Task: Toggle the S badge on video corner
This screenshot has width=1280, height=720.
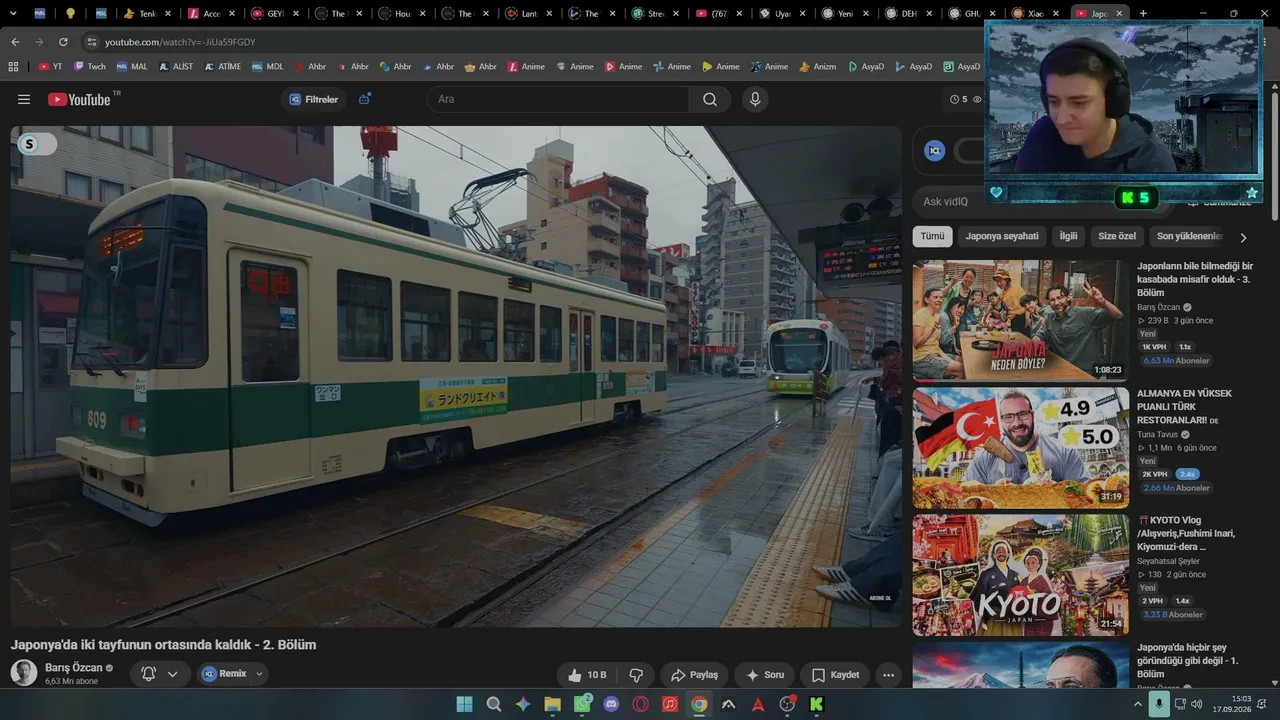Action: point(37,144)
